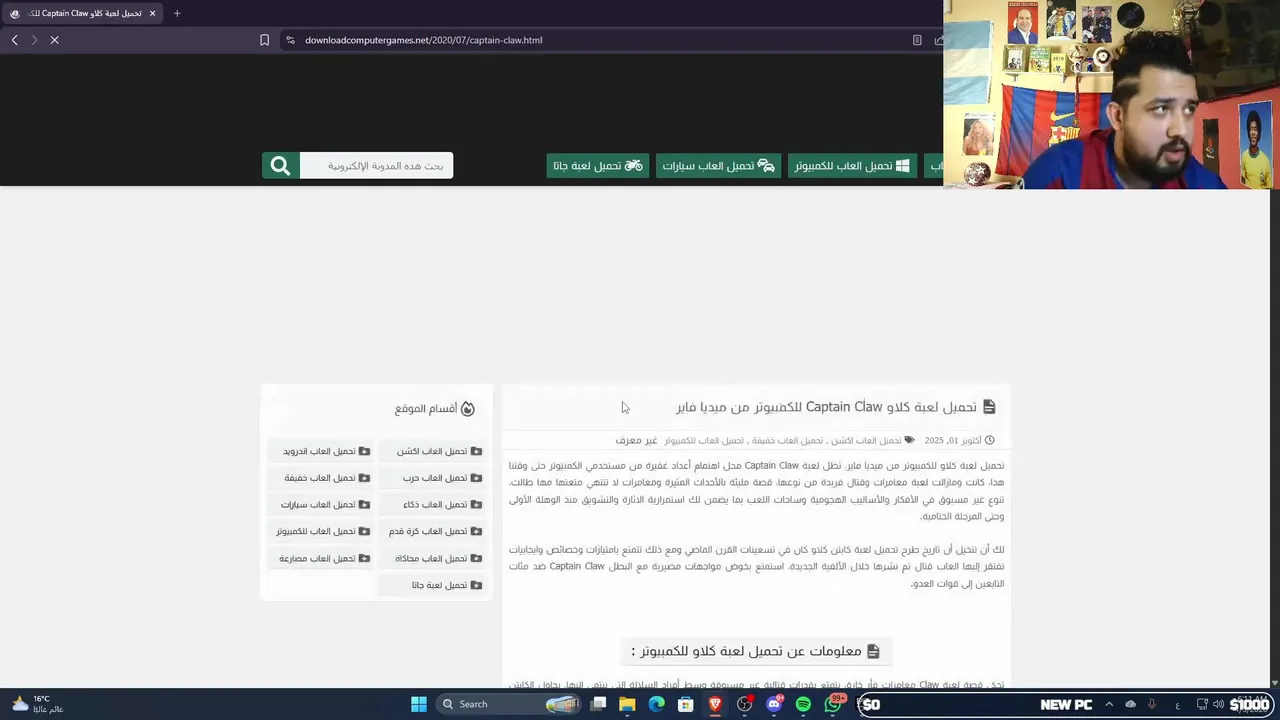Open the Windows Start menu
The image size is (1280, 720).
419,704
